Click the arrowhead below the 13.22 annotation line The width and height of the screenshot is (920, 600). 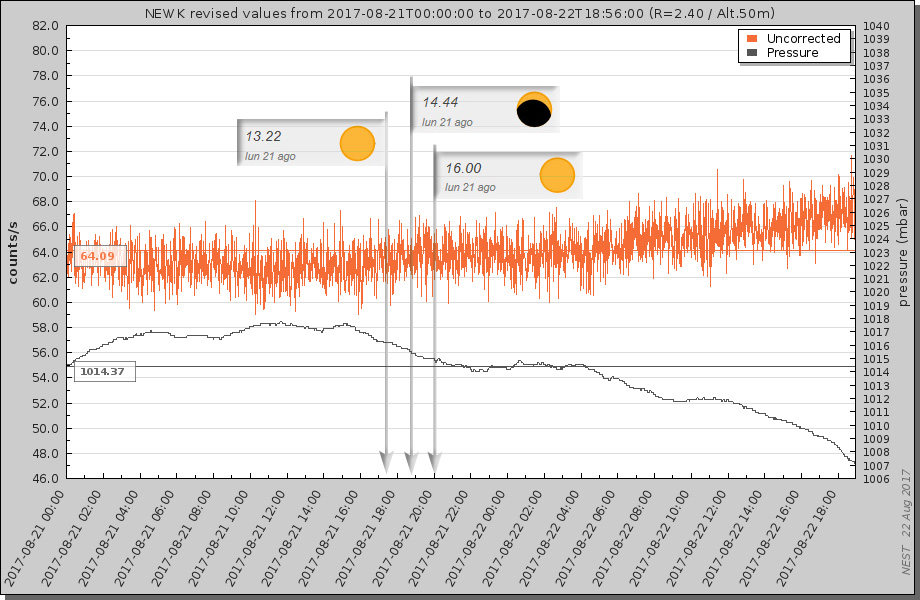[386, 462]
